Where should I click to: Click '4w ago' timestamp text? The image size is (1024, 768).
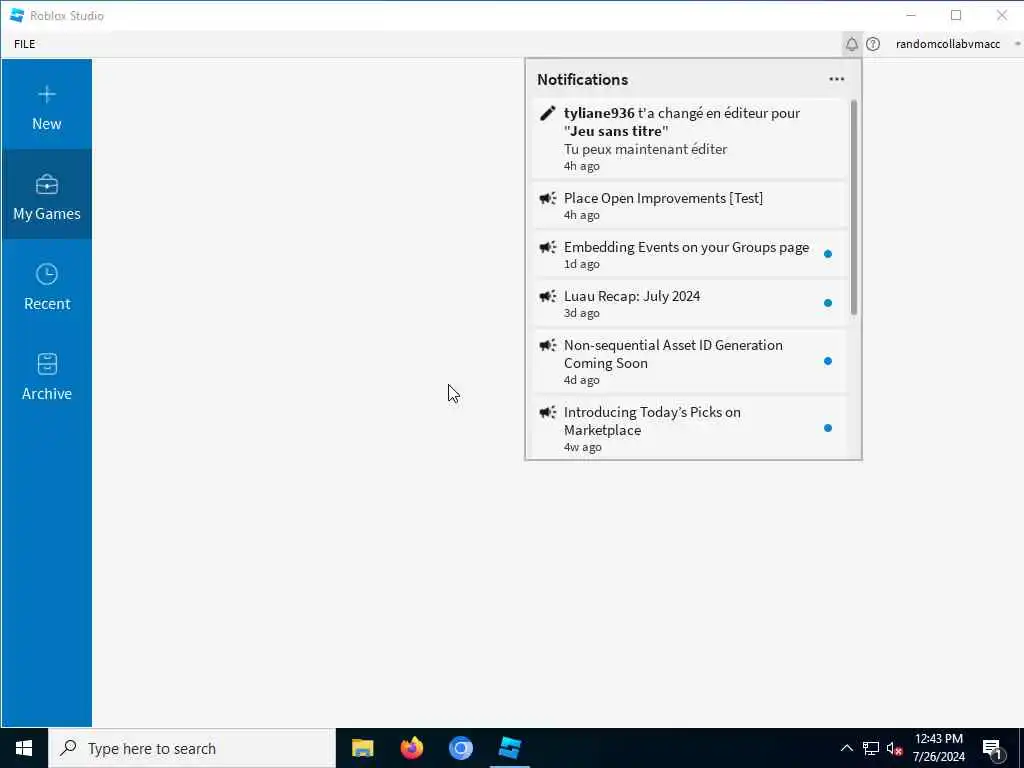(583, 447)
